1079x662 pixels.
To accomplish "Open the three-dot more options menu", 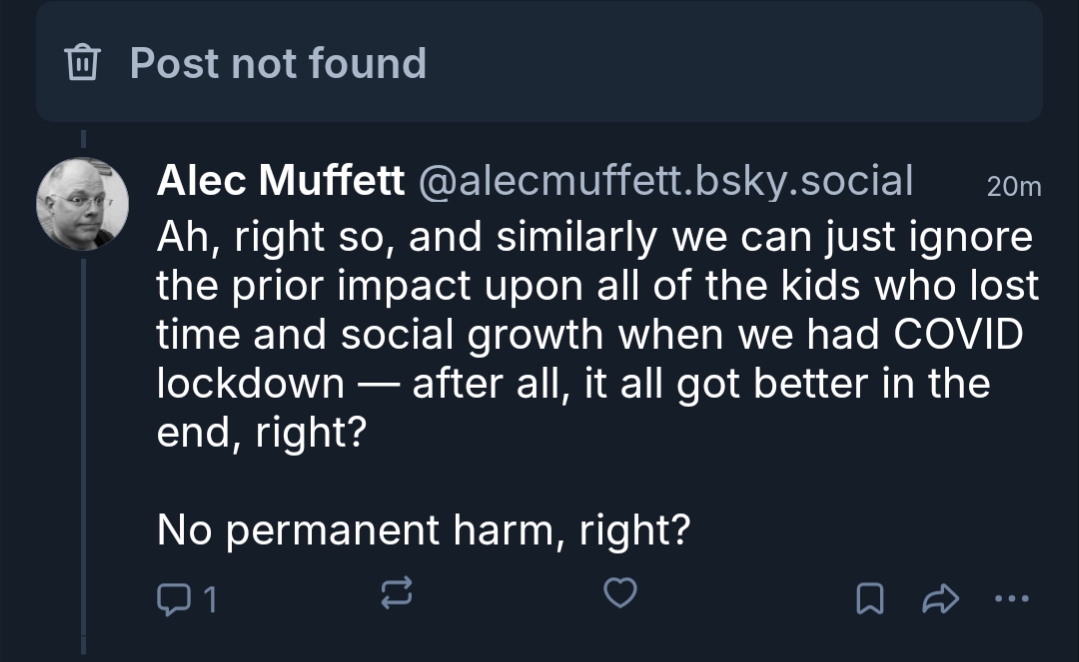I will (1011, 598).
